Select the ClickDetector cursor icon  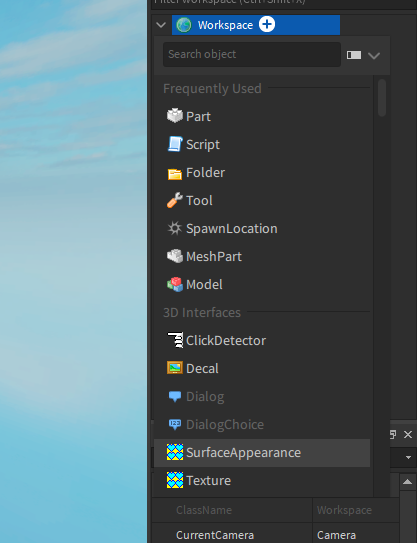(x=175, y=340)
